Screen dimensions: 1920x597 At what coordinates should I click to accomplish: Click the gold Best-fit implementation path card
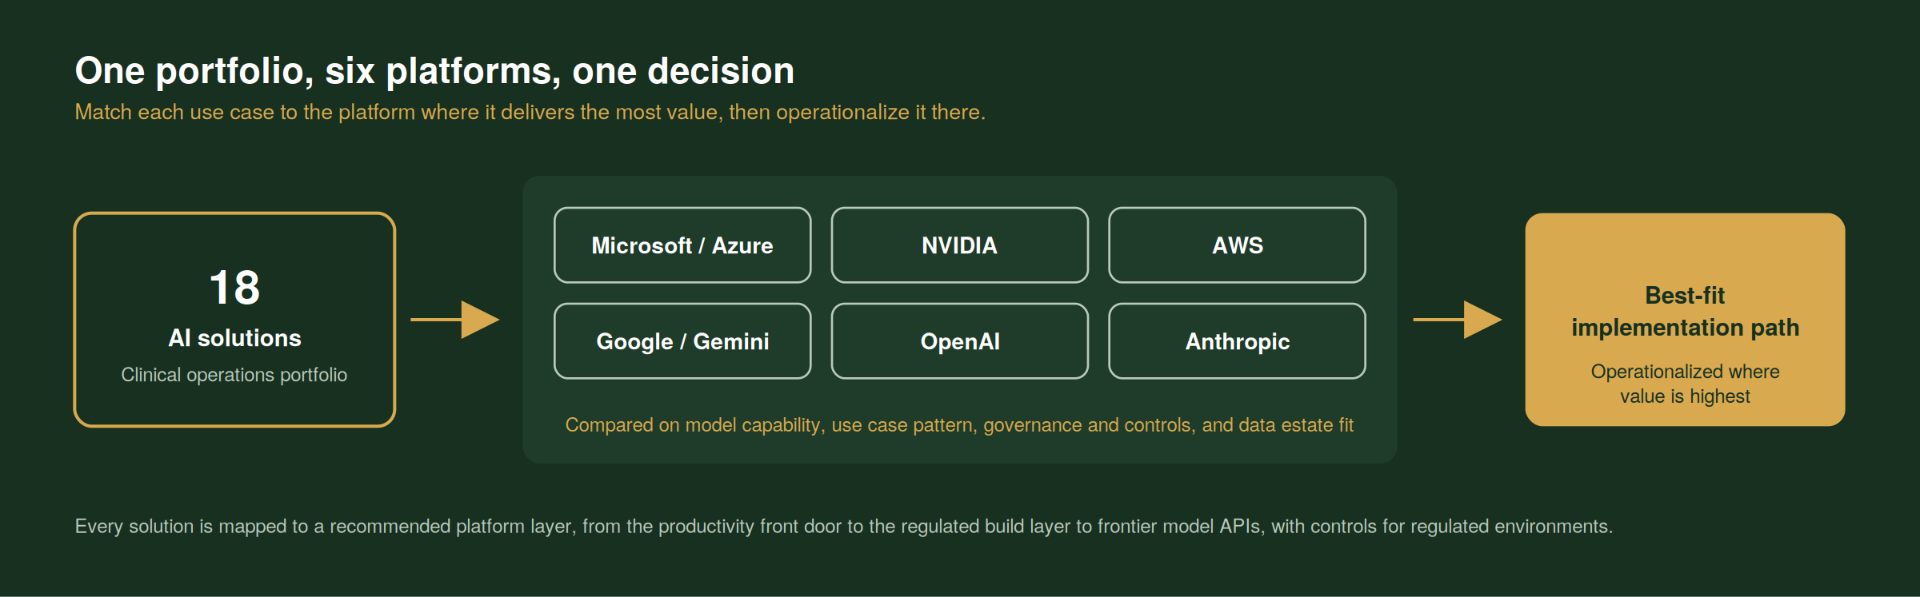(1685, 320)
